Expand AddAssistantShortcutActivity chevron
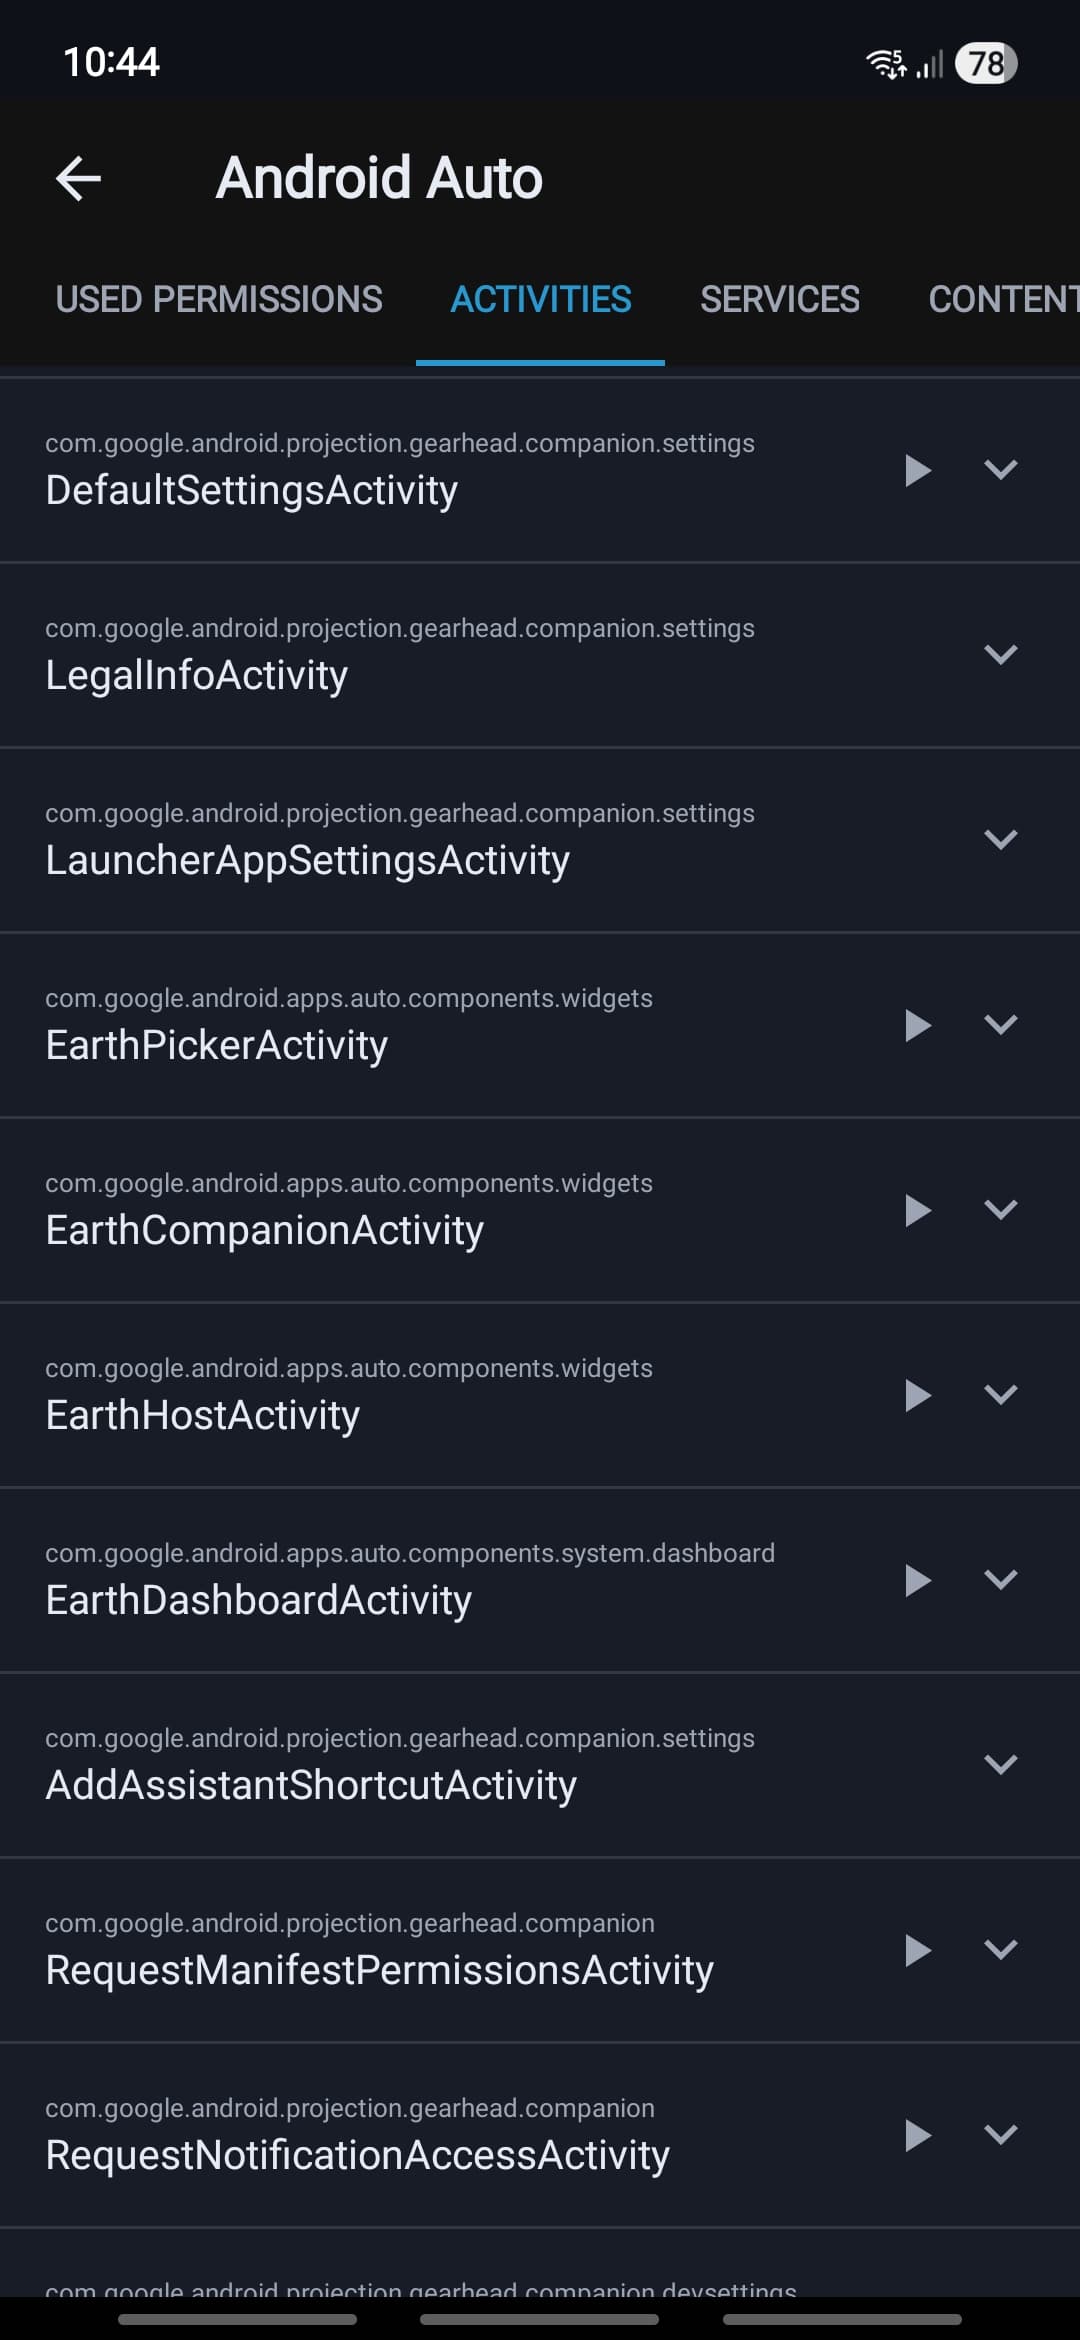Viewport: 1080px width, 2340px height. tap(1001, 1765)
